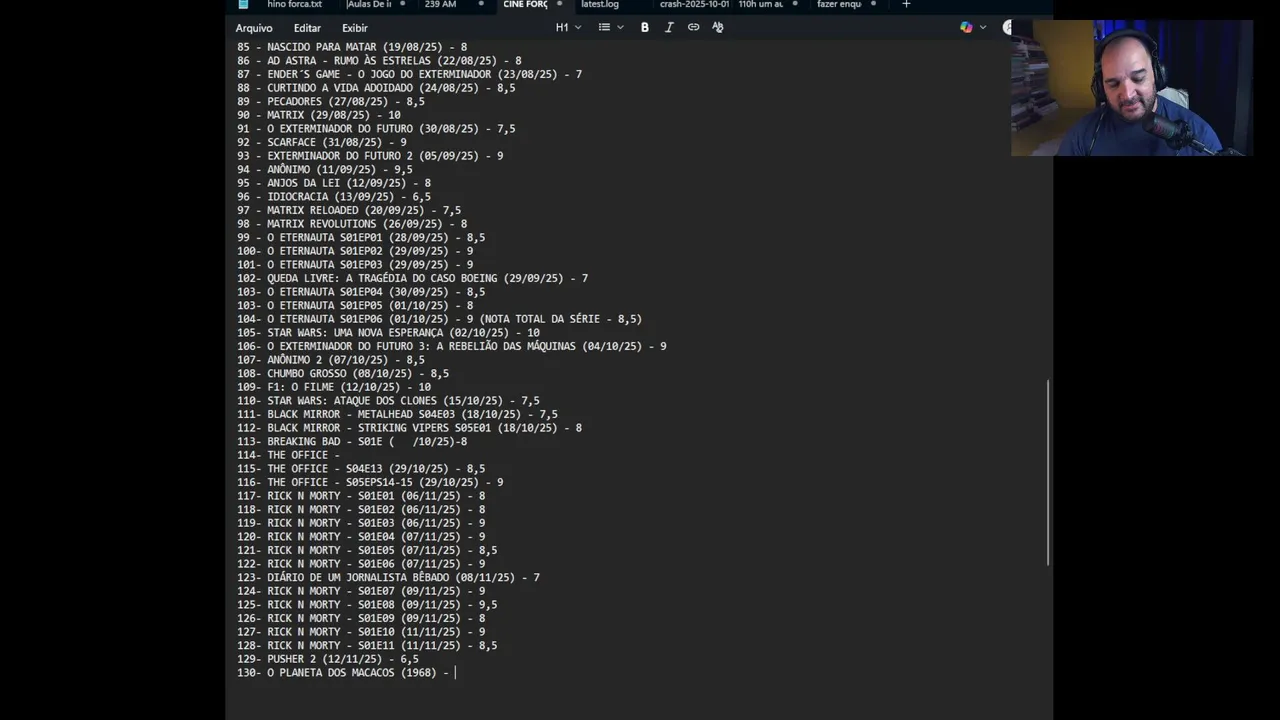The image size is (1280, 720).
Task: Open the Arquivo menu
Action: (x=254, y=28)
